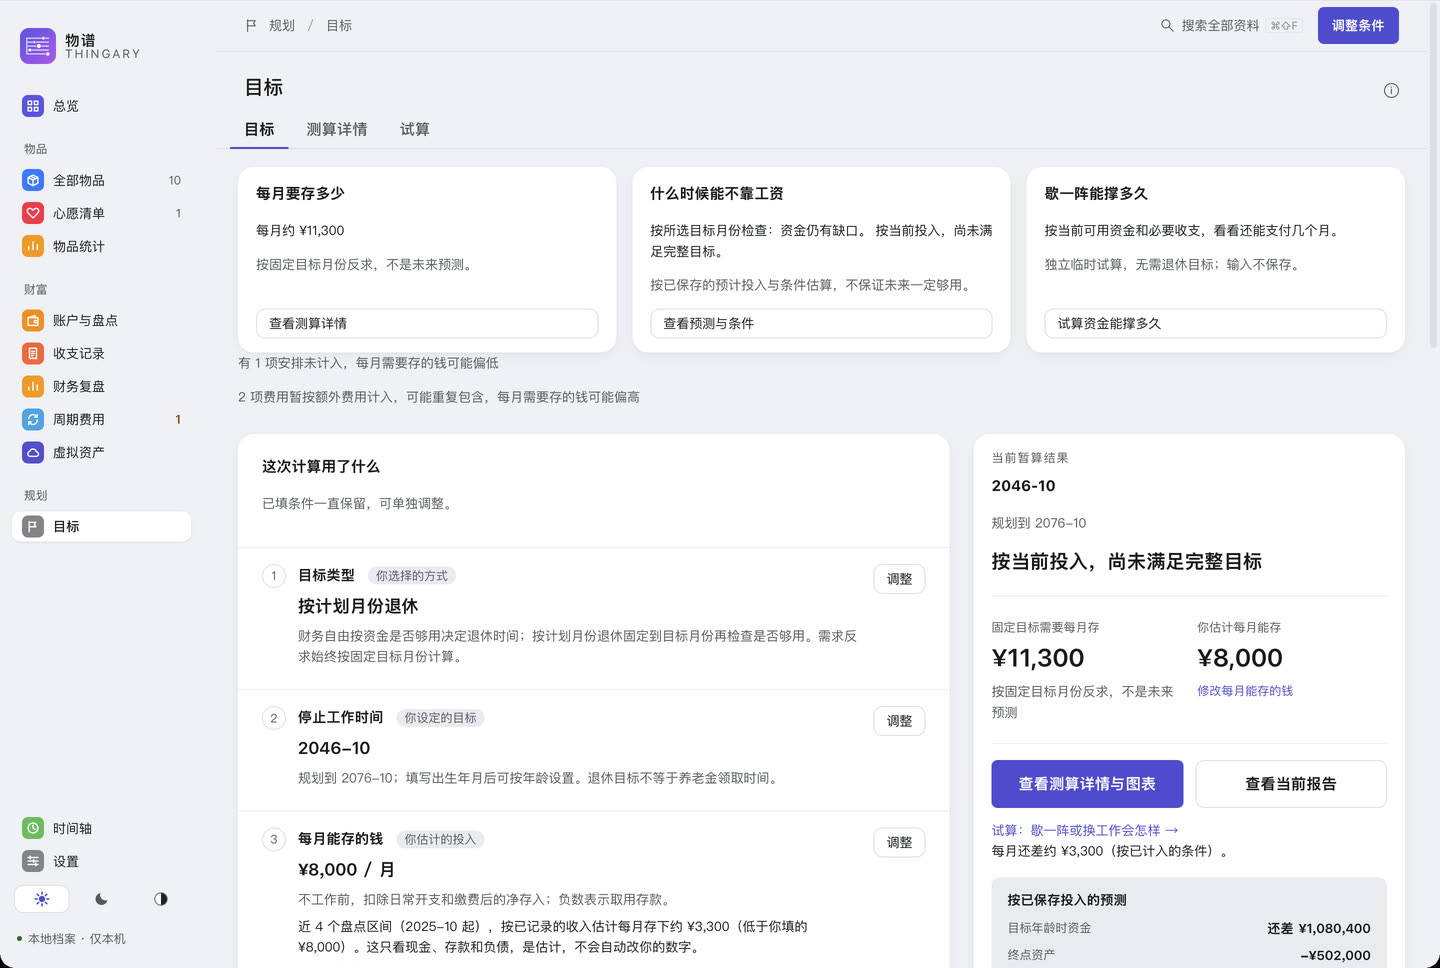
Task: Open 总览 overview icon in sidebar
Action: pyautogui.click(x=33, y=106)
